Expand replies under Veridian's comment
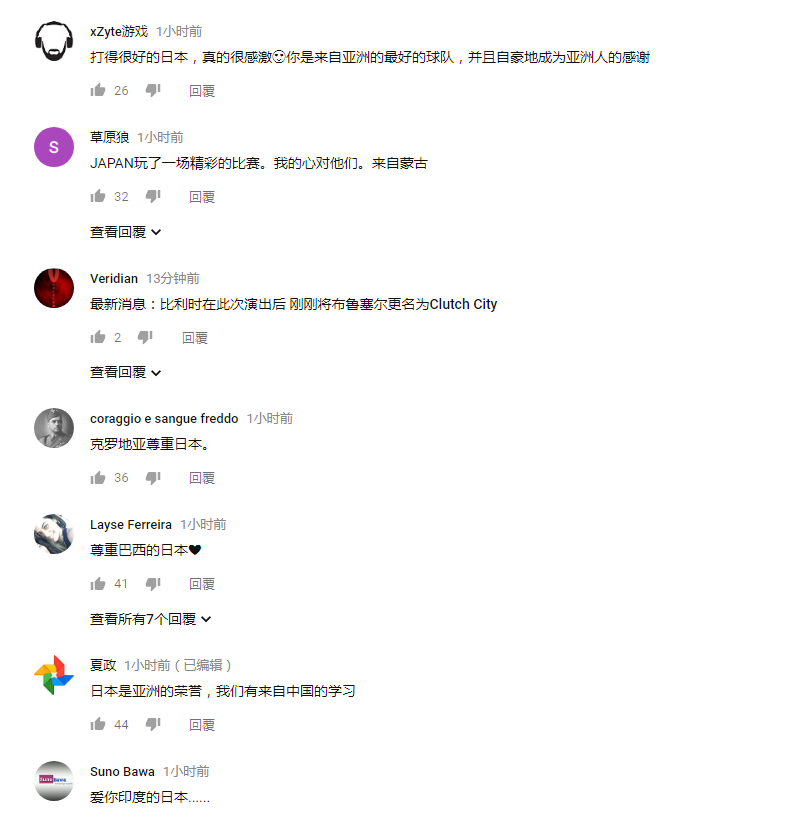The width and height of the screenshot is (804, 822). point(125,372)
